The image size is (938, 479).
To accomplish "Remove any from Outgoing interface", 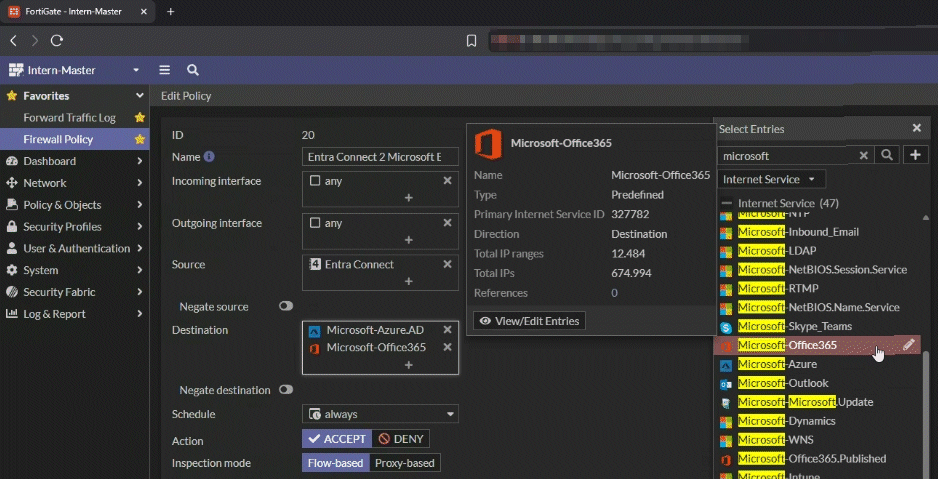I will tap(447, 222).
